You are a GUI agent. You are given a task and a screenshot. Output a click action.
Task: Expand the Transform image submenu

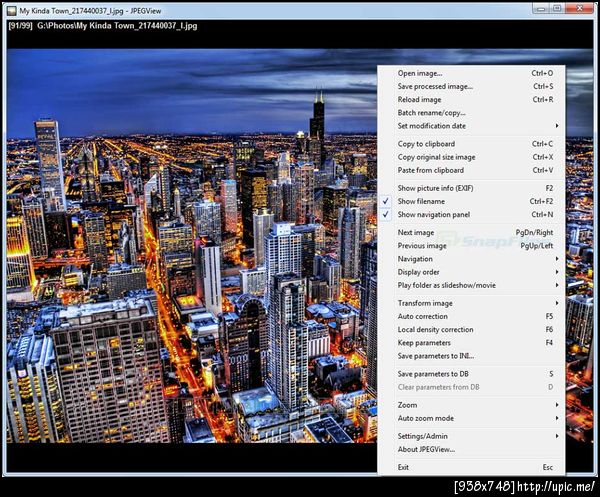tap(471, 303)
